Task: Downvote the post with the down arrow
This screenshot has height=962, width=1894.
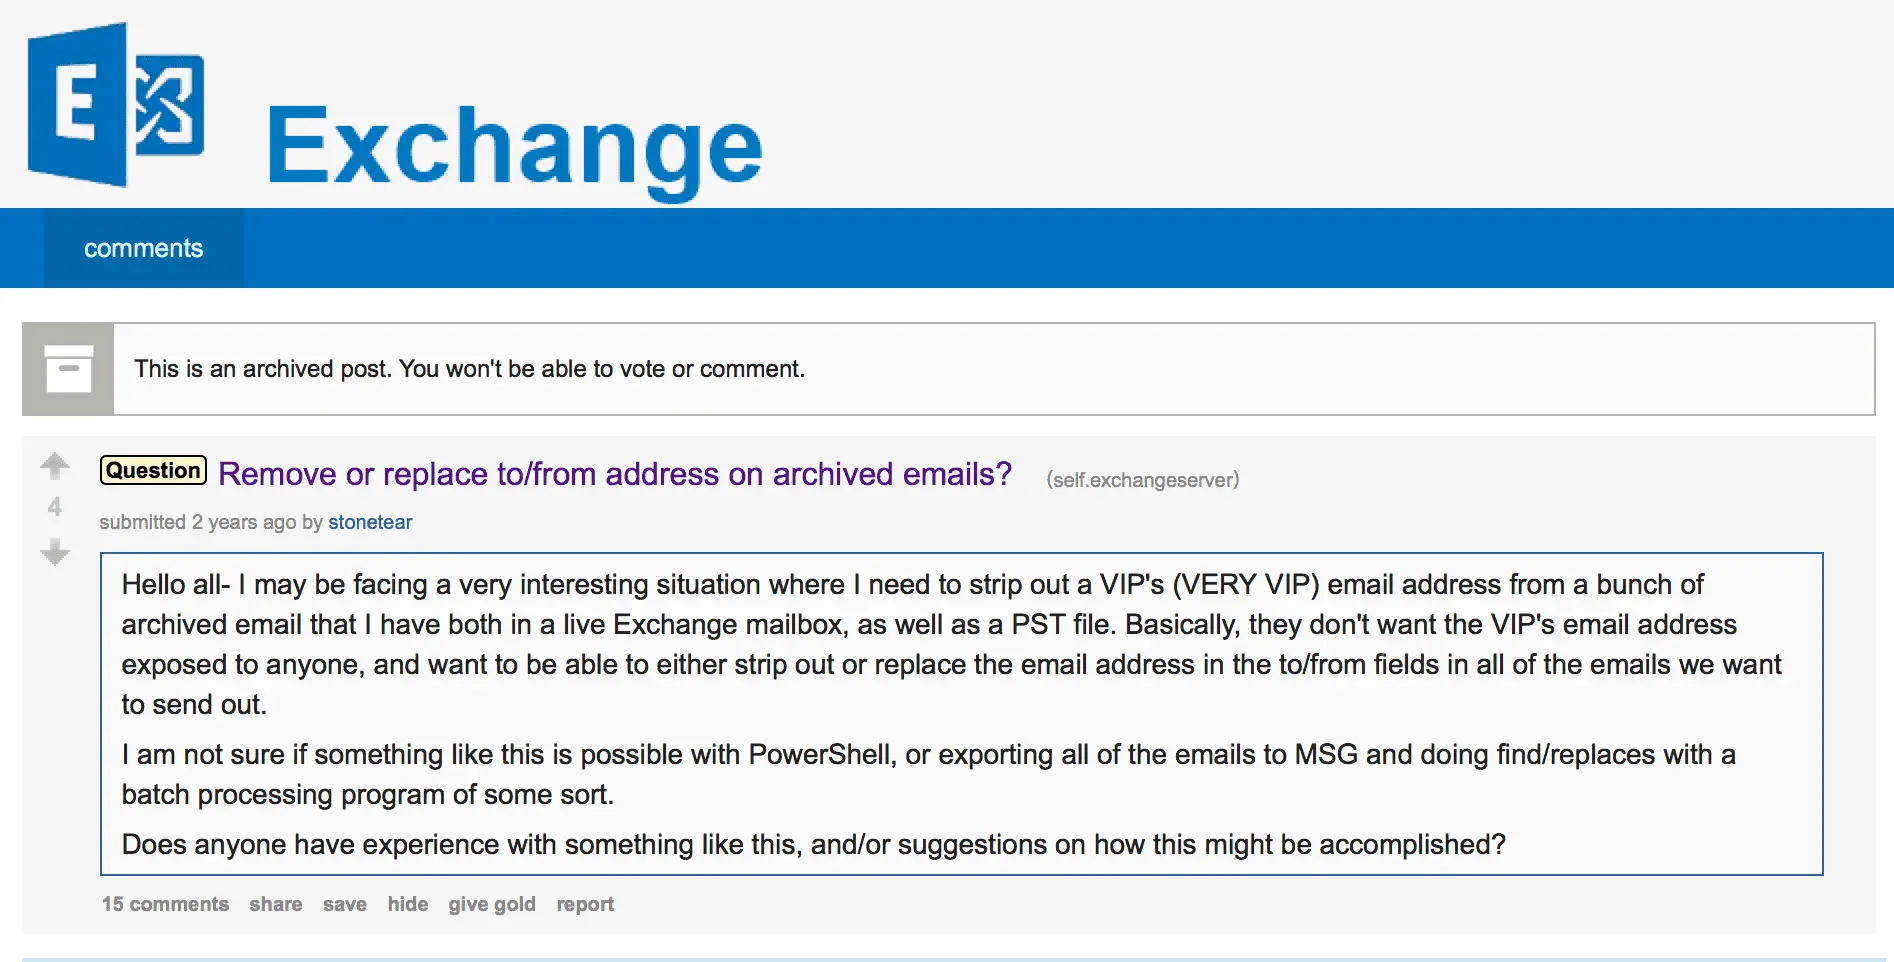Action: (55, 551)
